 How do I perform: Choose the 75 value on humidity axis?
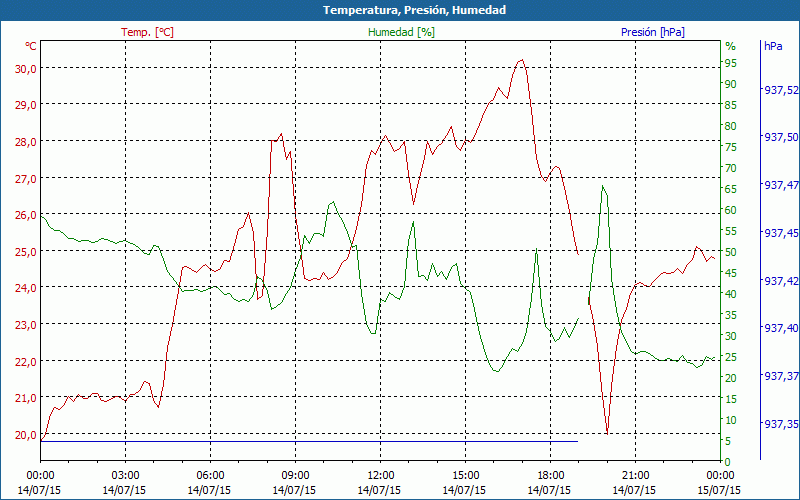(x=731, y=147)
